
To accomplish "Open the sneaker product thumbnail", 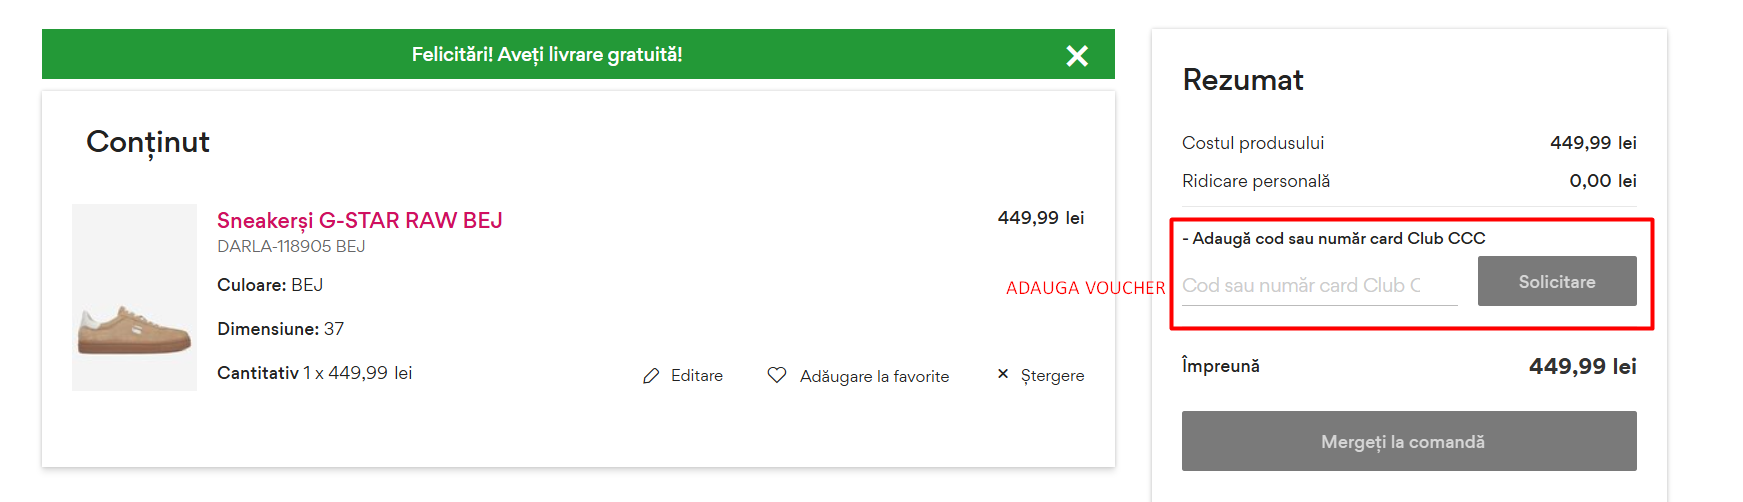I will click(x=134, y=298).
